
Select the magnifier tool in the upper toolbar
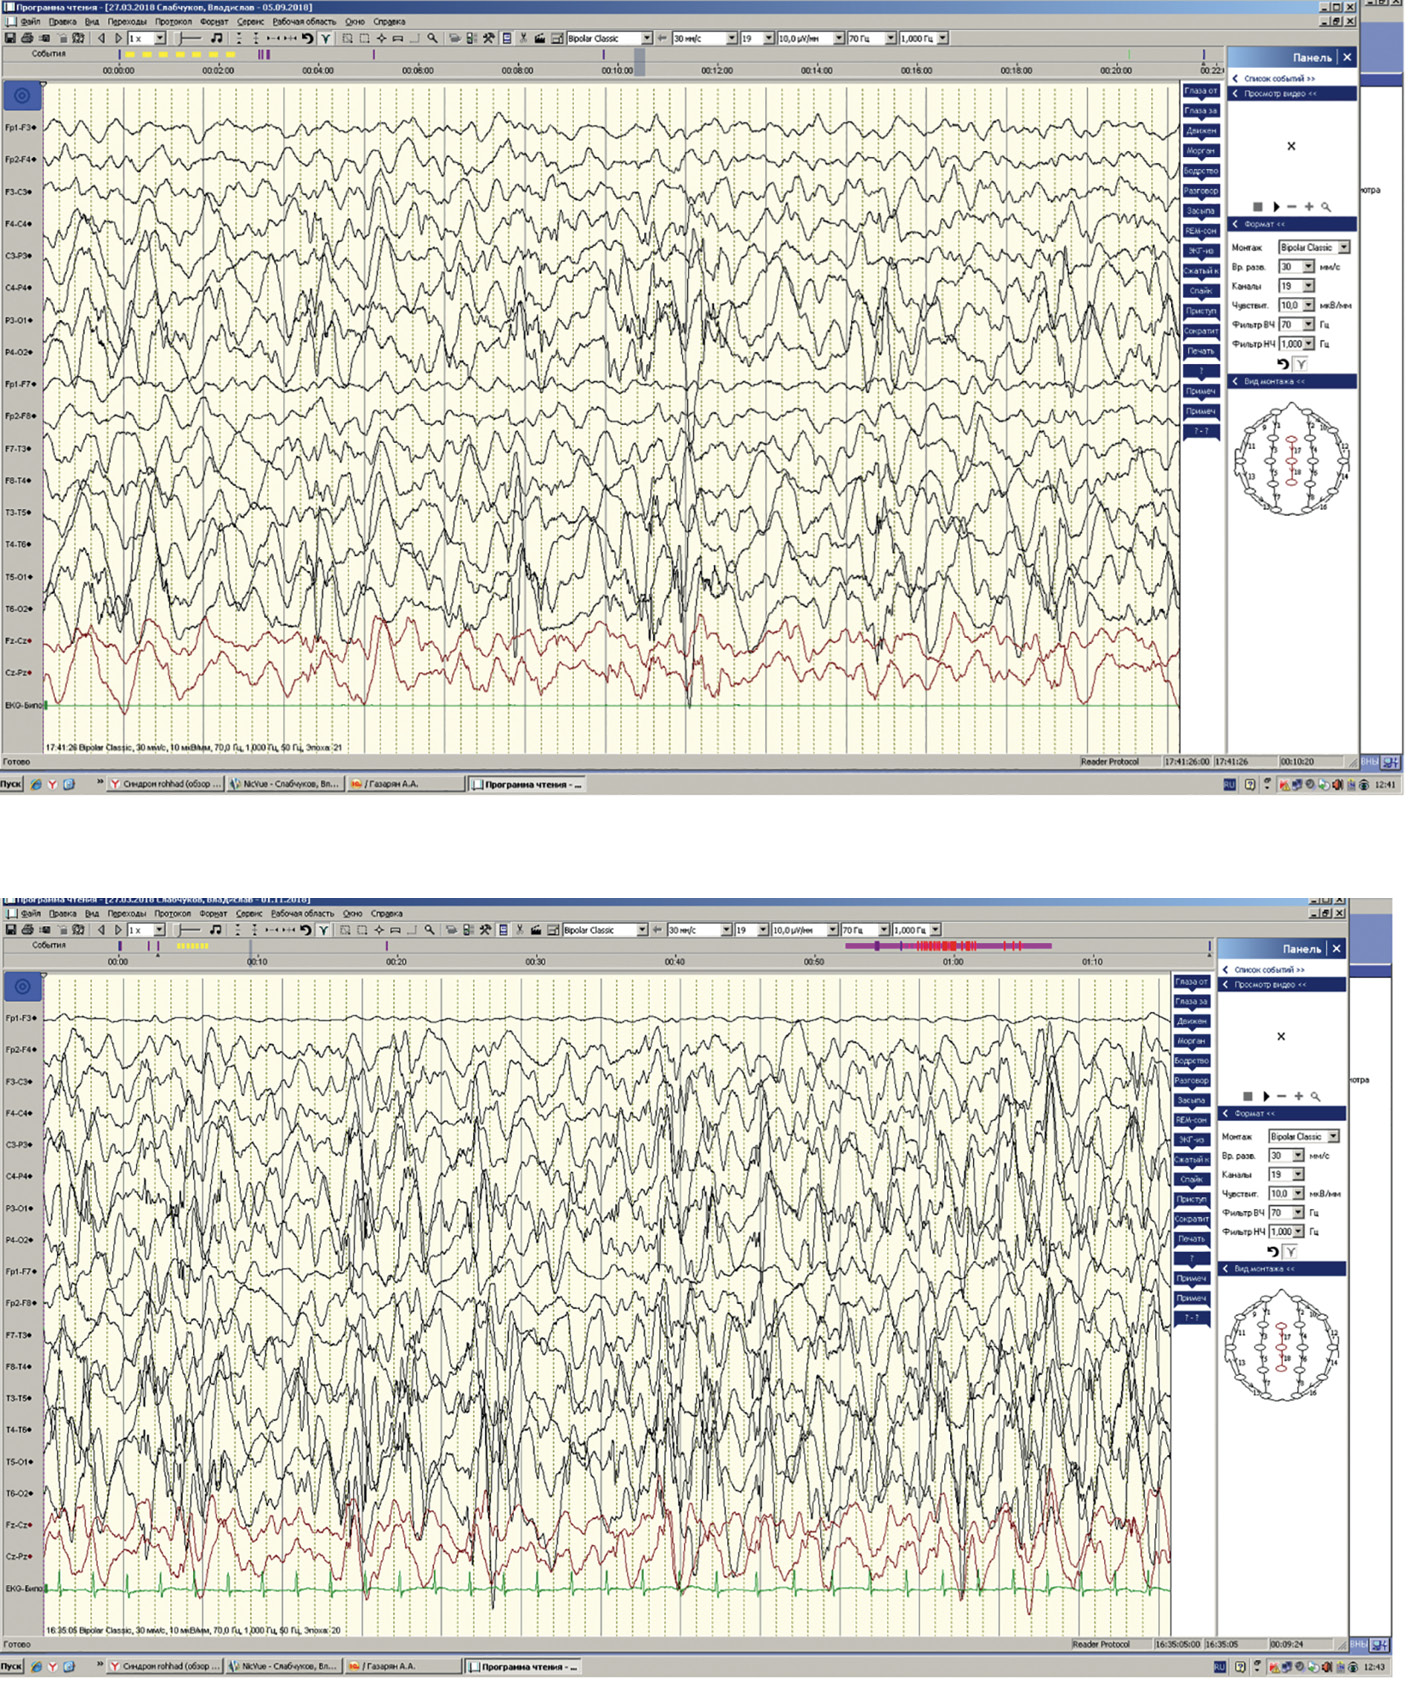pyautogui.click(x=432, y=38)
